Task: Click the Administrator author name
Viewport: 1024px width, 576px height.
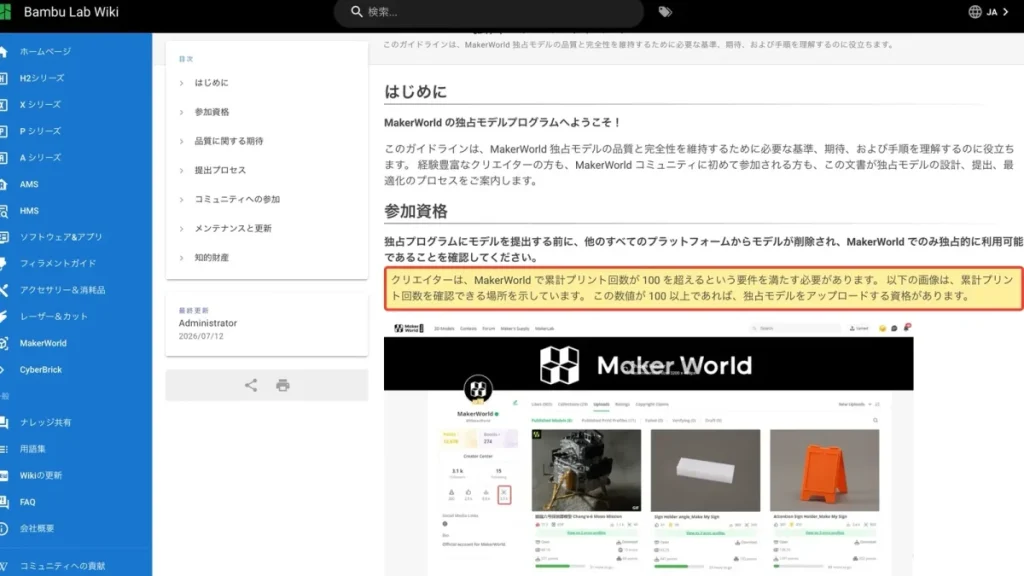Action: click(208, 323)
